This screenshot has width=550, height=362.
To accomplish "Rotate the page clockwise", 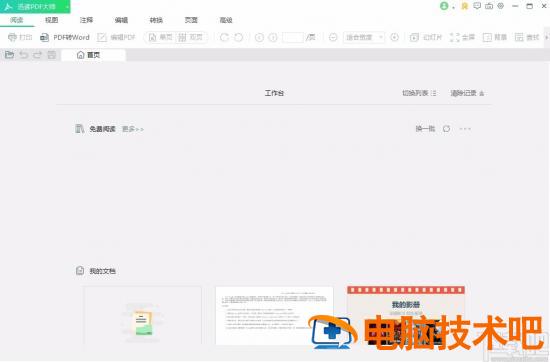I will tap(224, 37).
